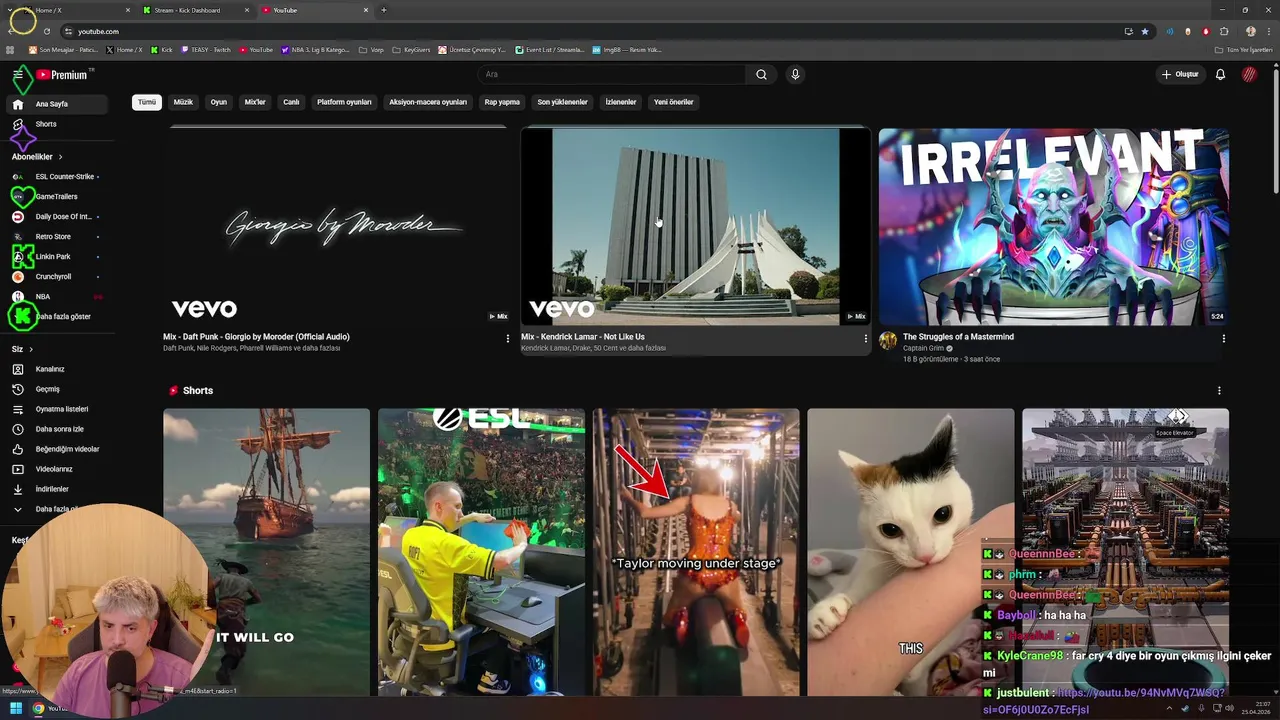Open Tüm Yer İşaretleri bookmarks folder
Image resolution: width=1280 pixels, height=720 pixels.
[1243, 49]
